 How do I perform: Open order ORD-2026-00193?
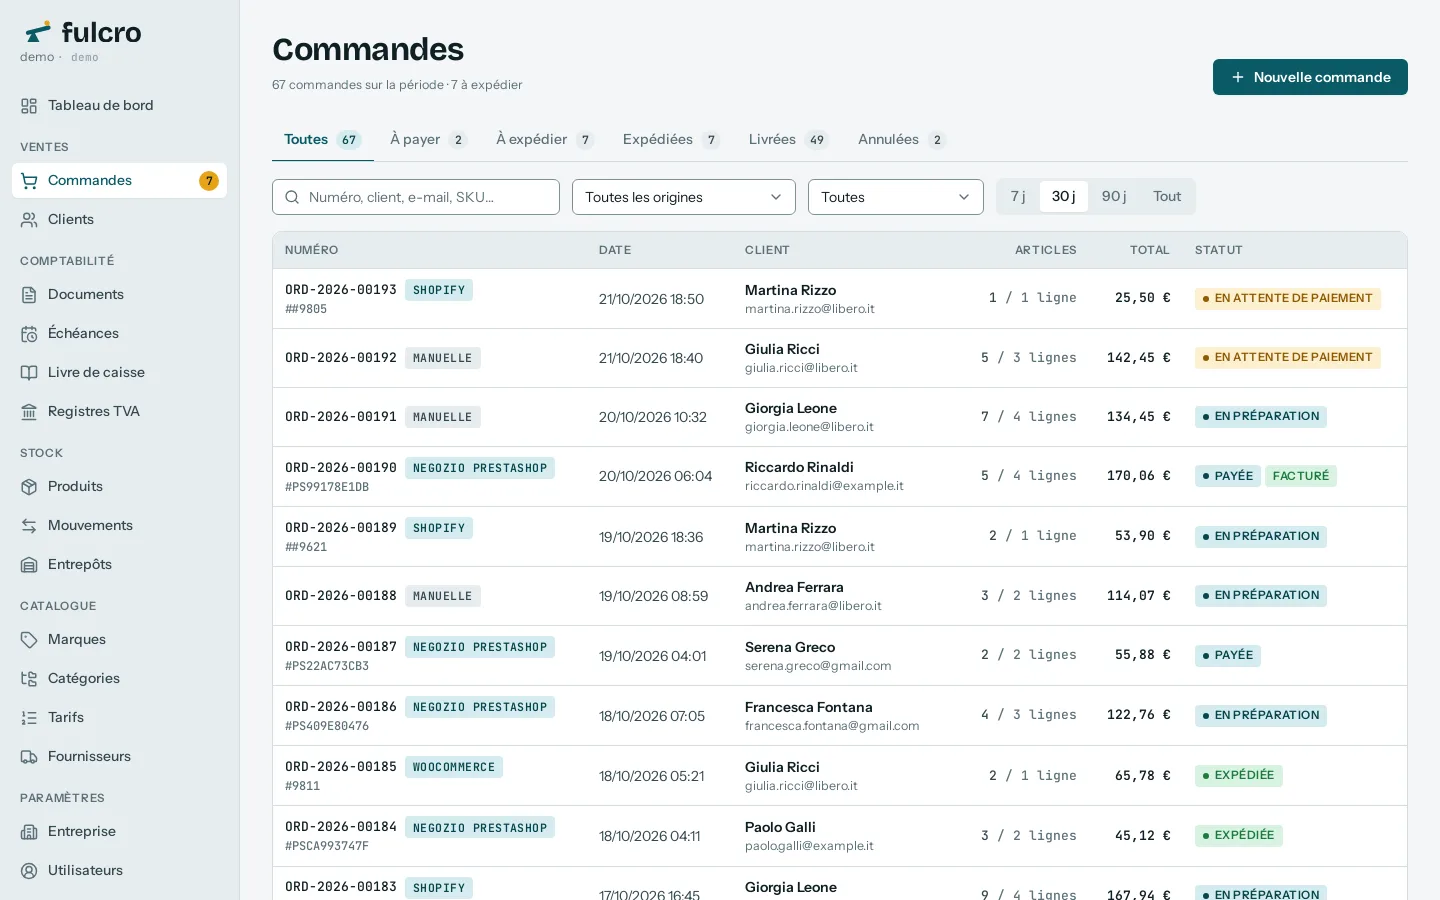click(341, 290)
